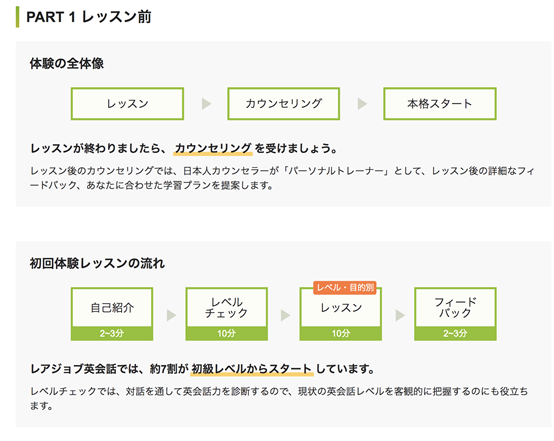This screenshot has width=554, height=441.
Task: Click the arrow after レベルチェック
Action: pos(285,315)
